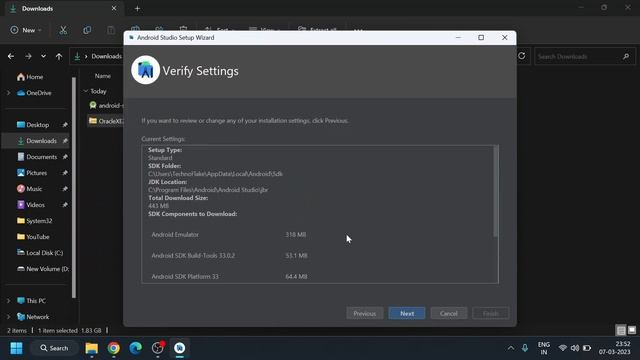Click Android SDK Build-Tools 33.0.2 row
This screenshot has height=360, width=640.
pos(229,256)
